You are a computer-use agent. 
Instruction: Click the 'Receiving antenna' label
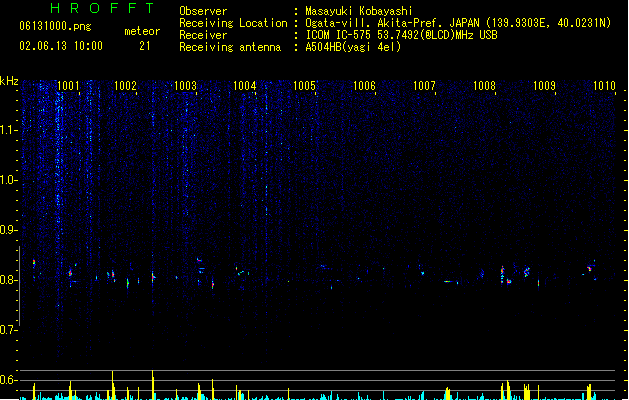coord(230,47)
